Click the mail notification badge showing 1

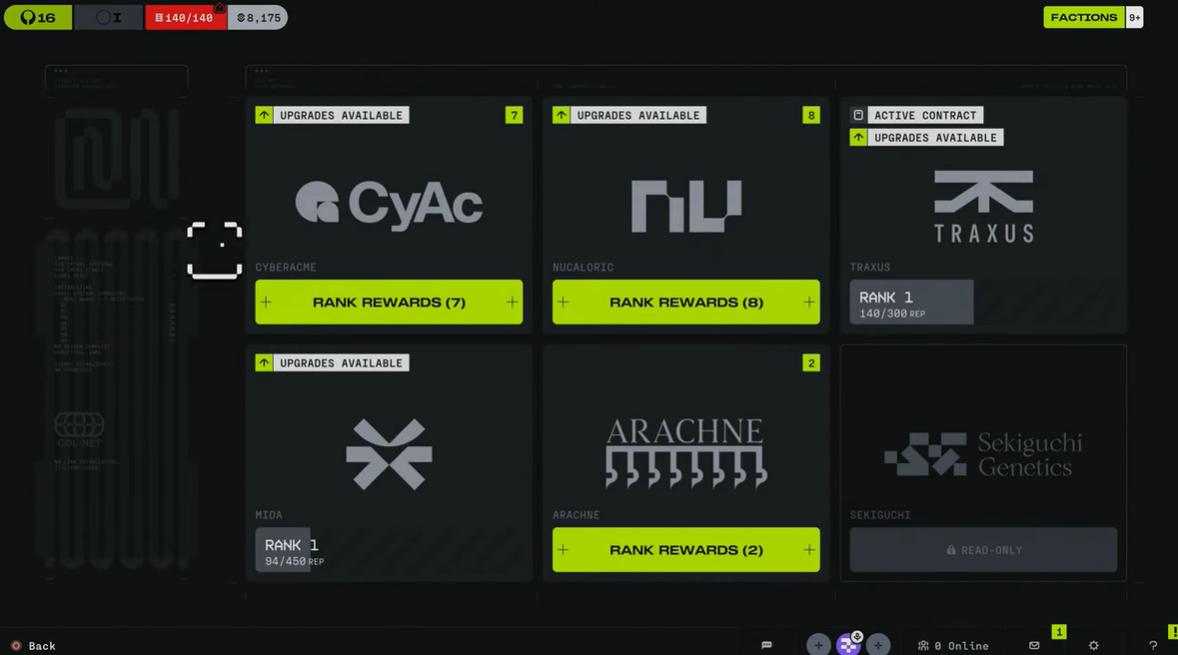[1059, 632]
